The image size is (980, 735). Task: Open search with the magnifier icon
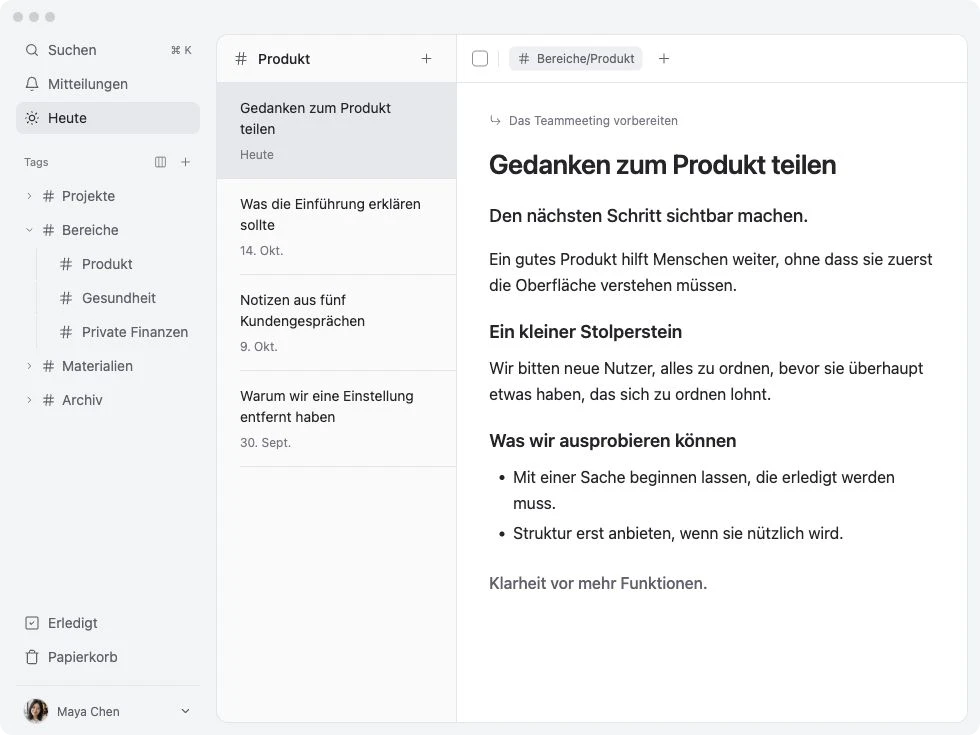[x=32, y=50]
